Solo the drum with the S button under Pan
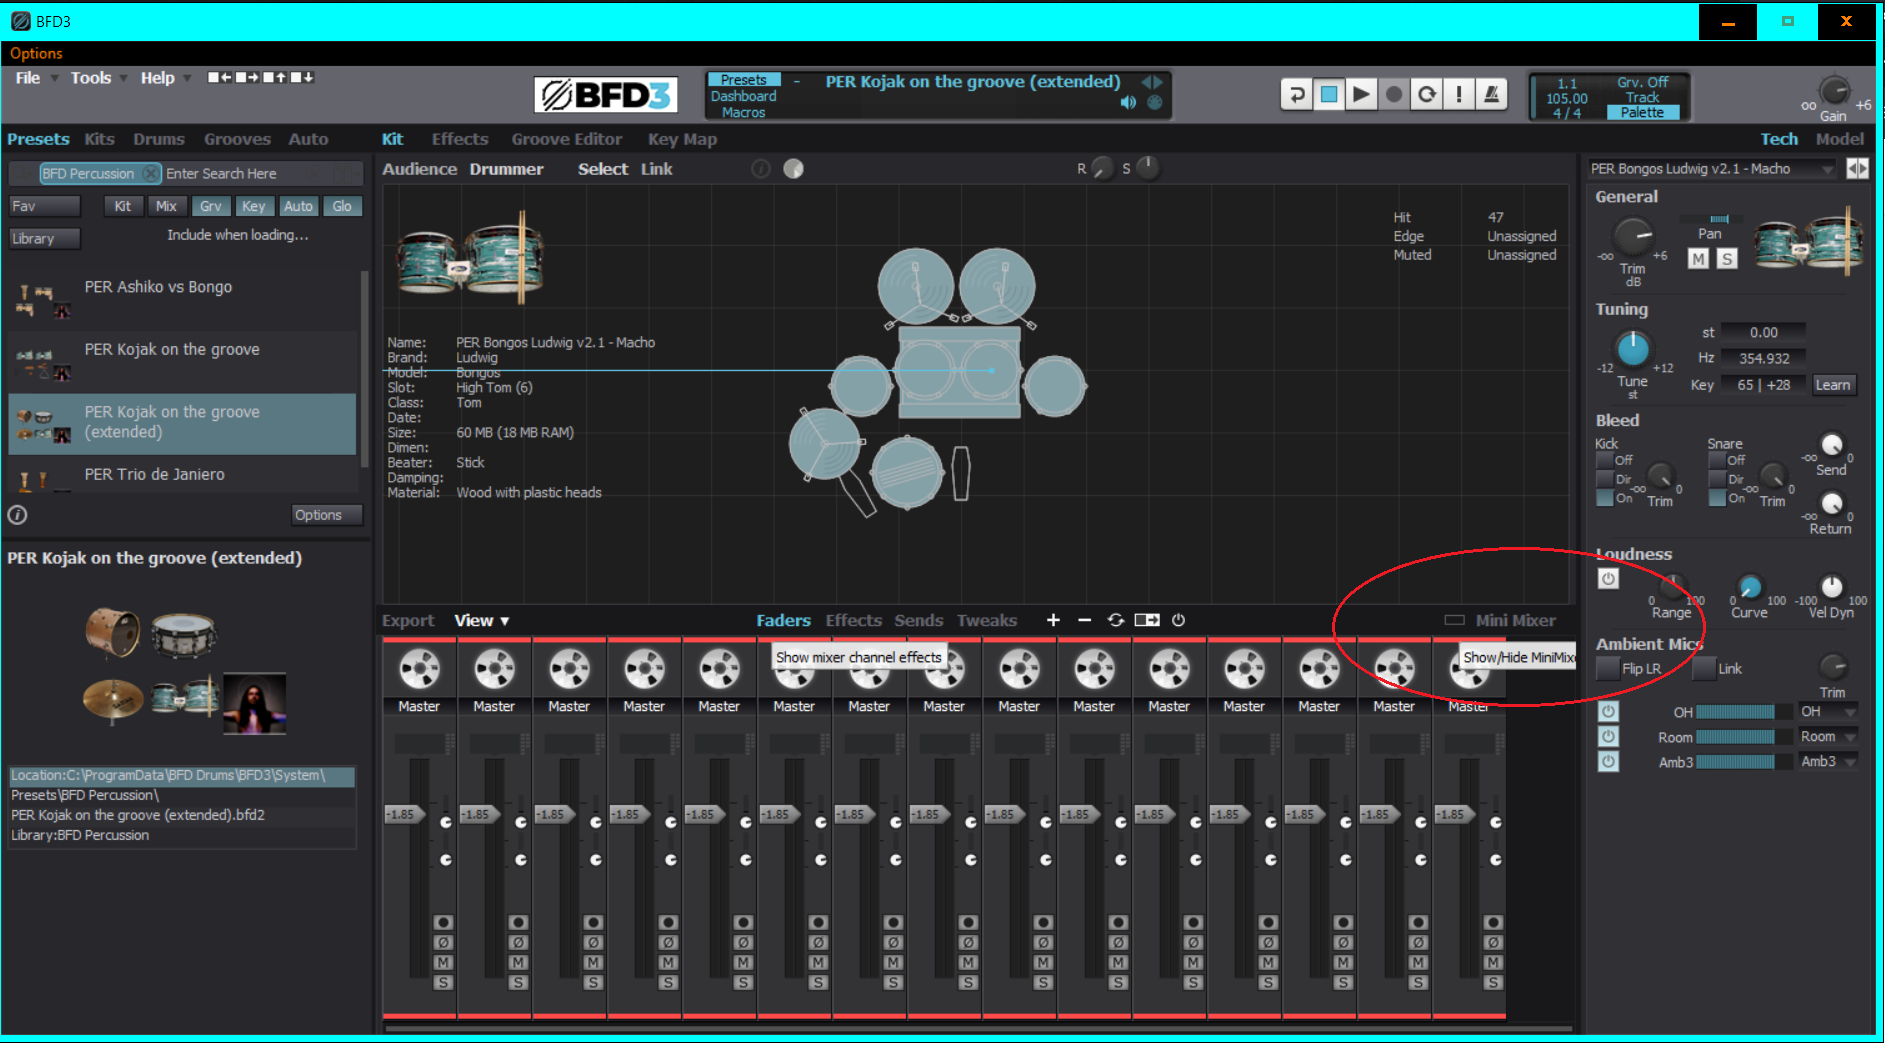The height and width of the screenshot is (1043, 1885). coord(1727,259)
